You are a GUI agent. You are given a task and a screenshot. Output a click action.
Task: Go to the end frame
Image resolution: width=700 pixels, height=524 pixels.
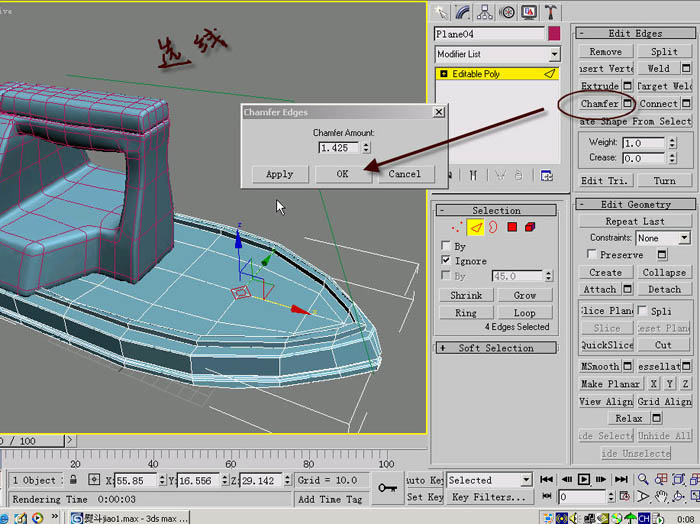click(621, 479)
